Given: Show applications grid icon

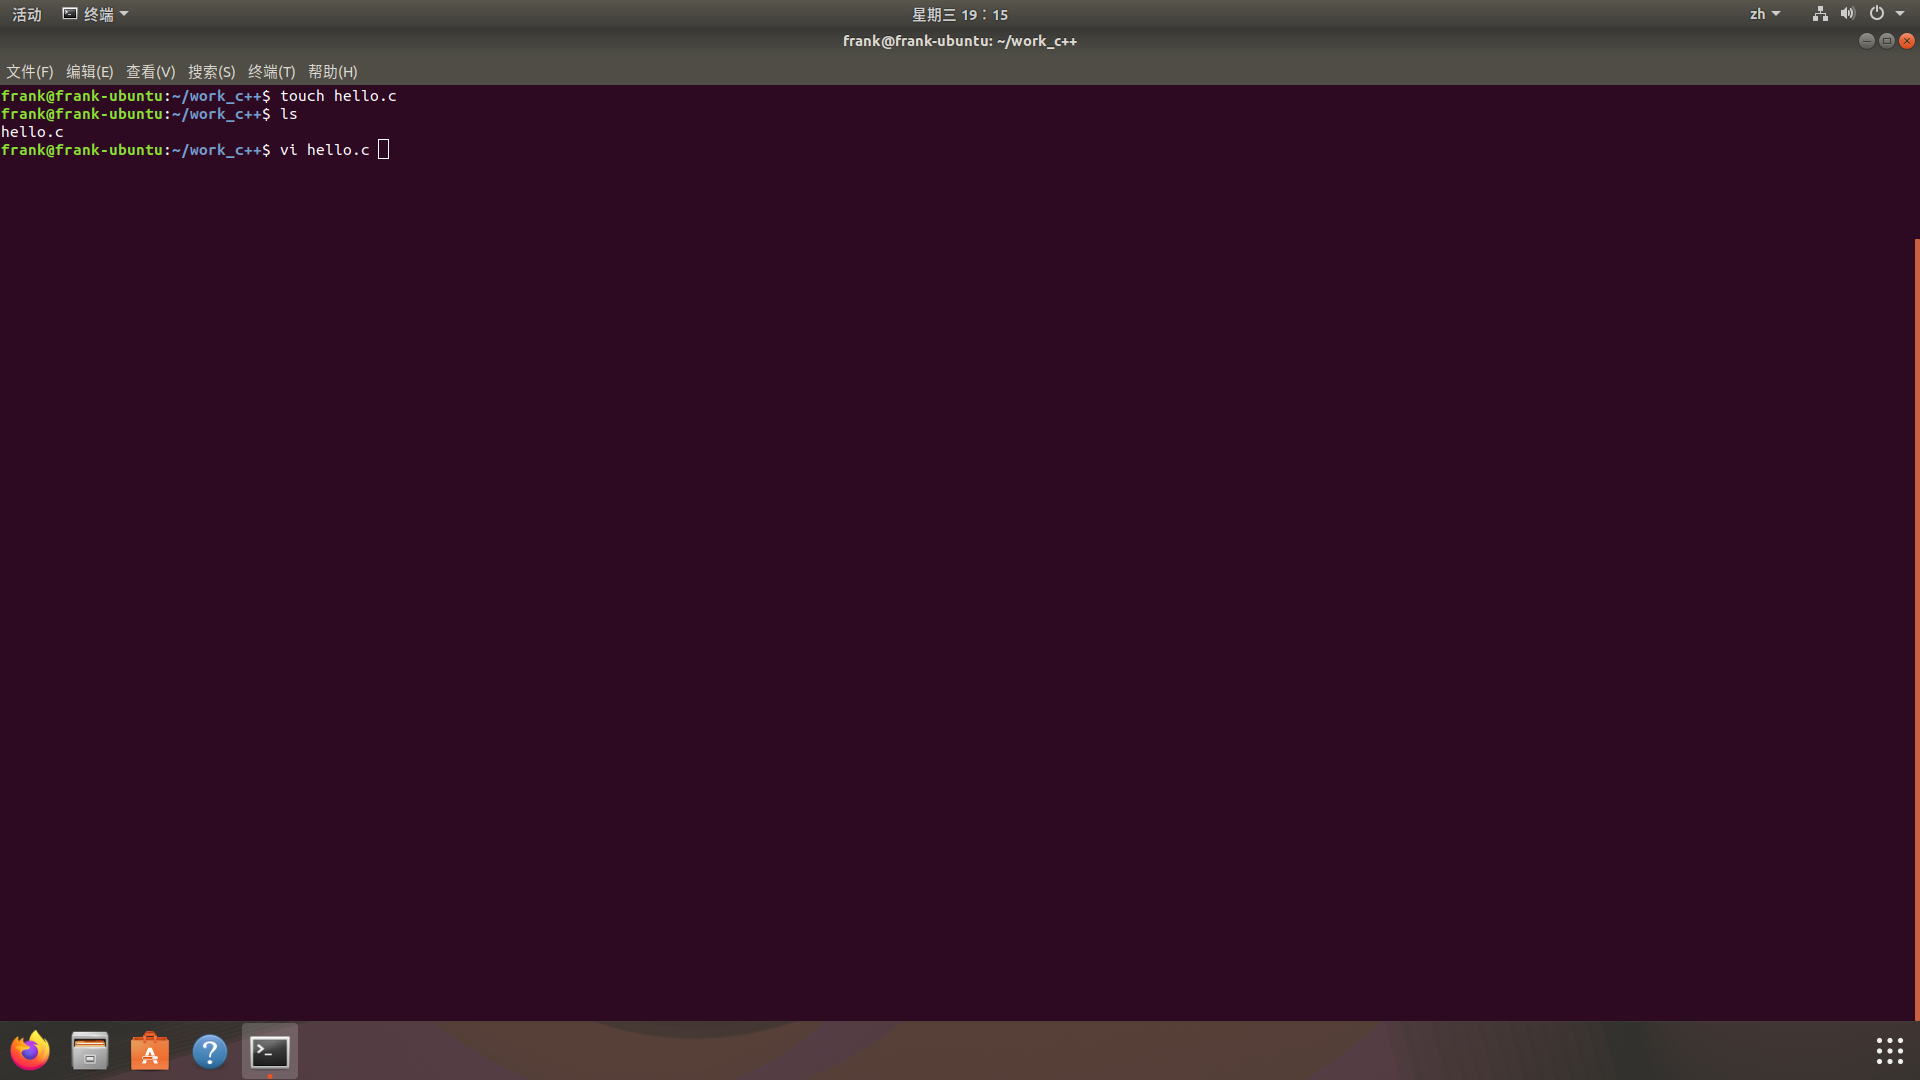Looking at the screenshot, I should click(x=1889, y=1051).
